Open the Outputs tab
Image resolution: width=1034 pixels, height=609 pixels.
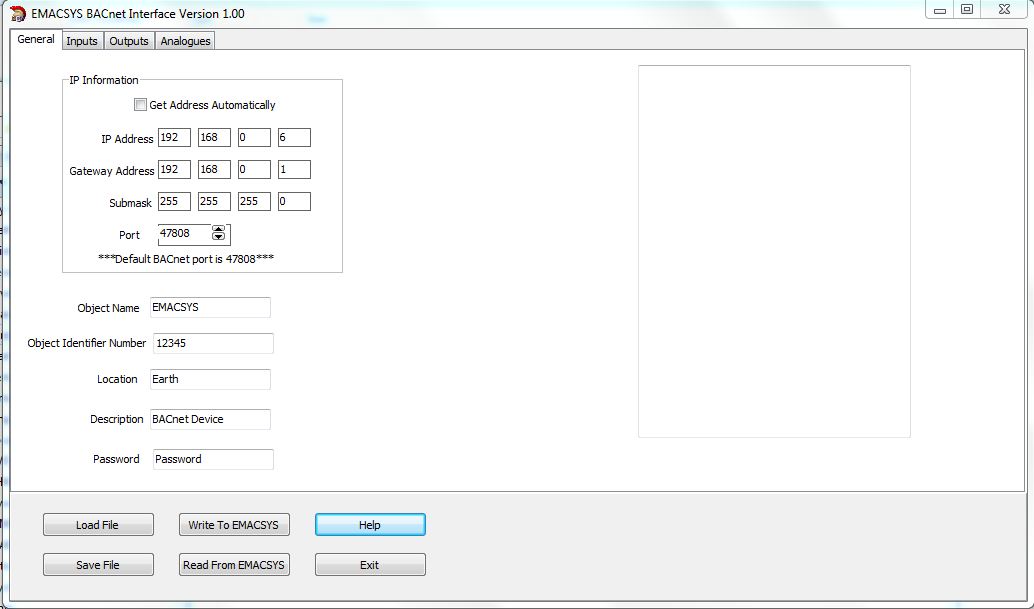click(x=128, y=41)
